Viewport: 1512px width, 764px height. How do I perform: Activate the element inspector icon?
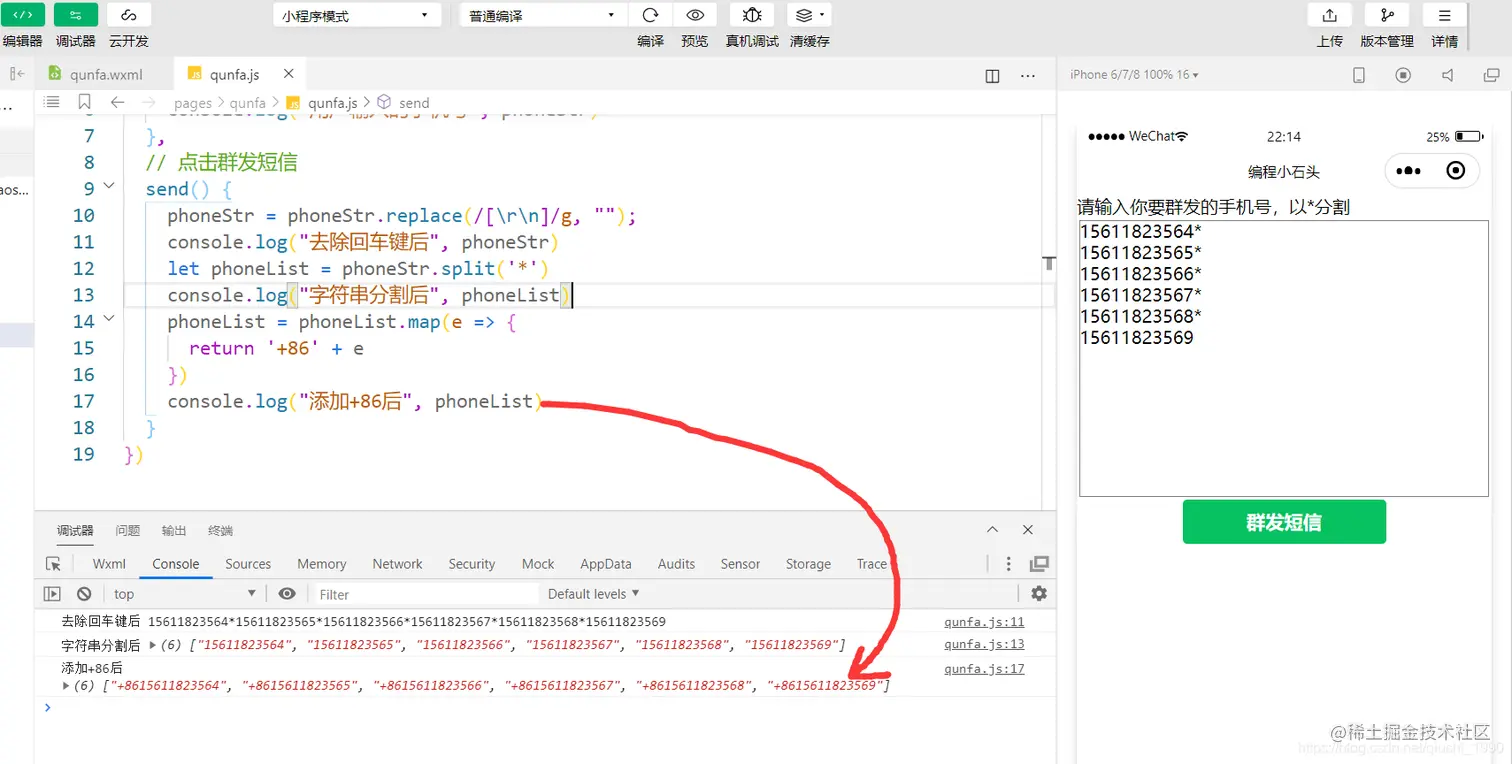tap(53, 564)
